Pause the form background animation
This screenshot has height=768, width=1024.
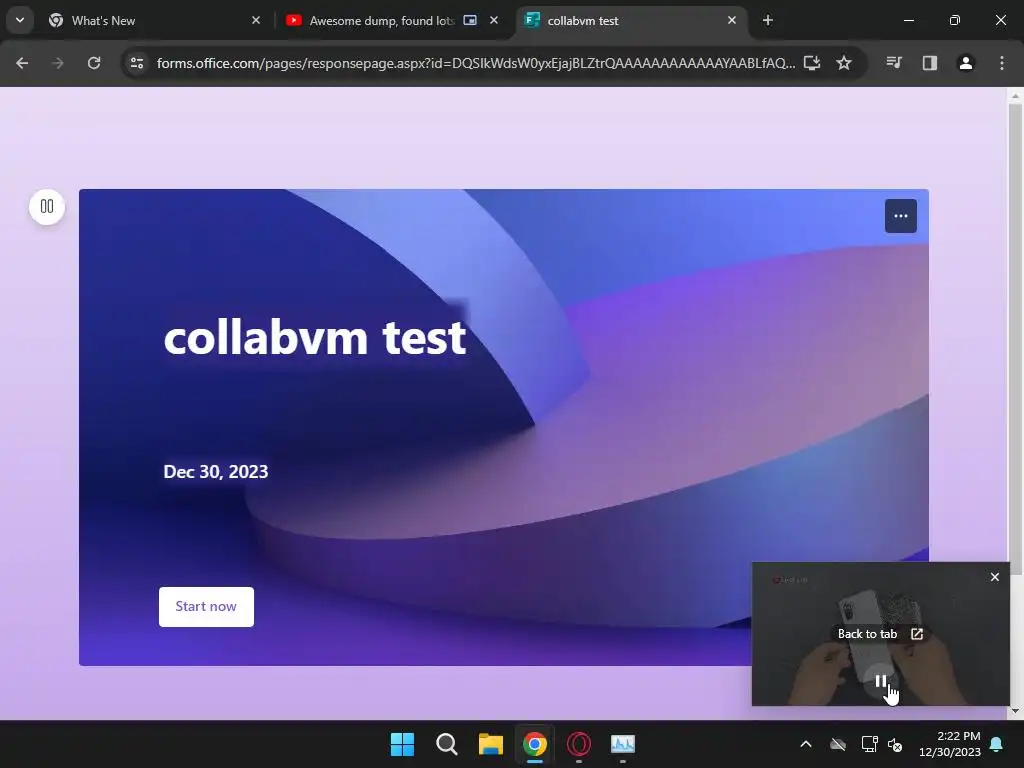click(x=47, y=207)
